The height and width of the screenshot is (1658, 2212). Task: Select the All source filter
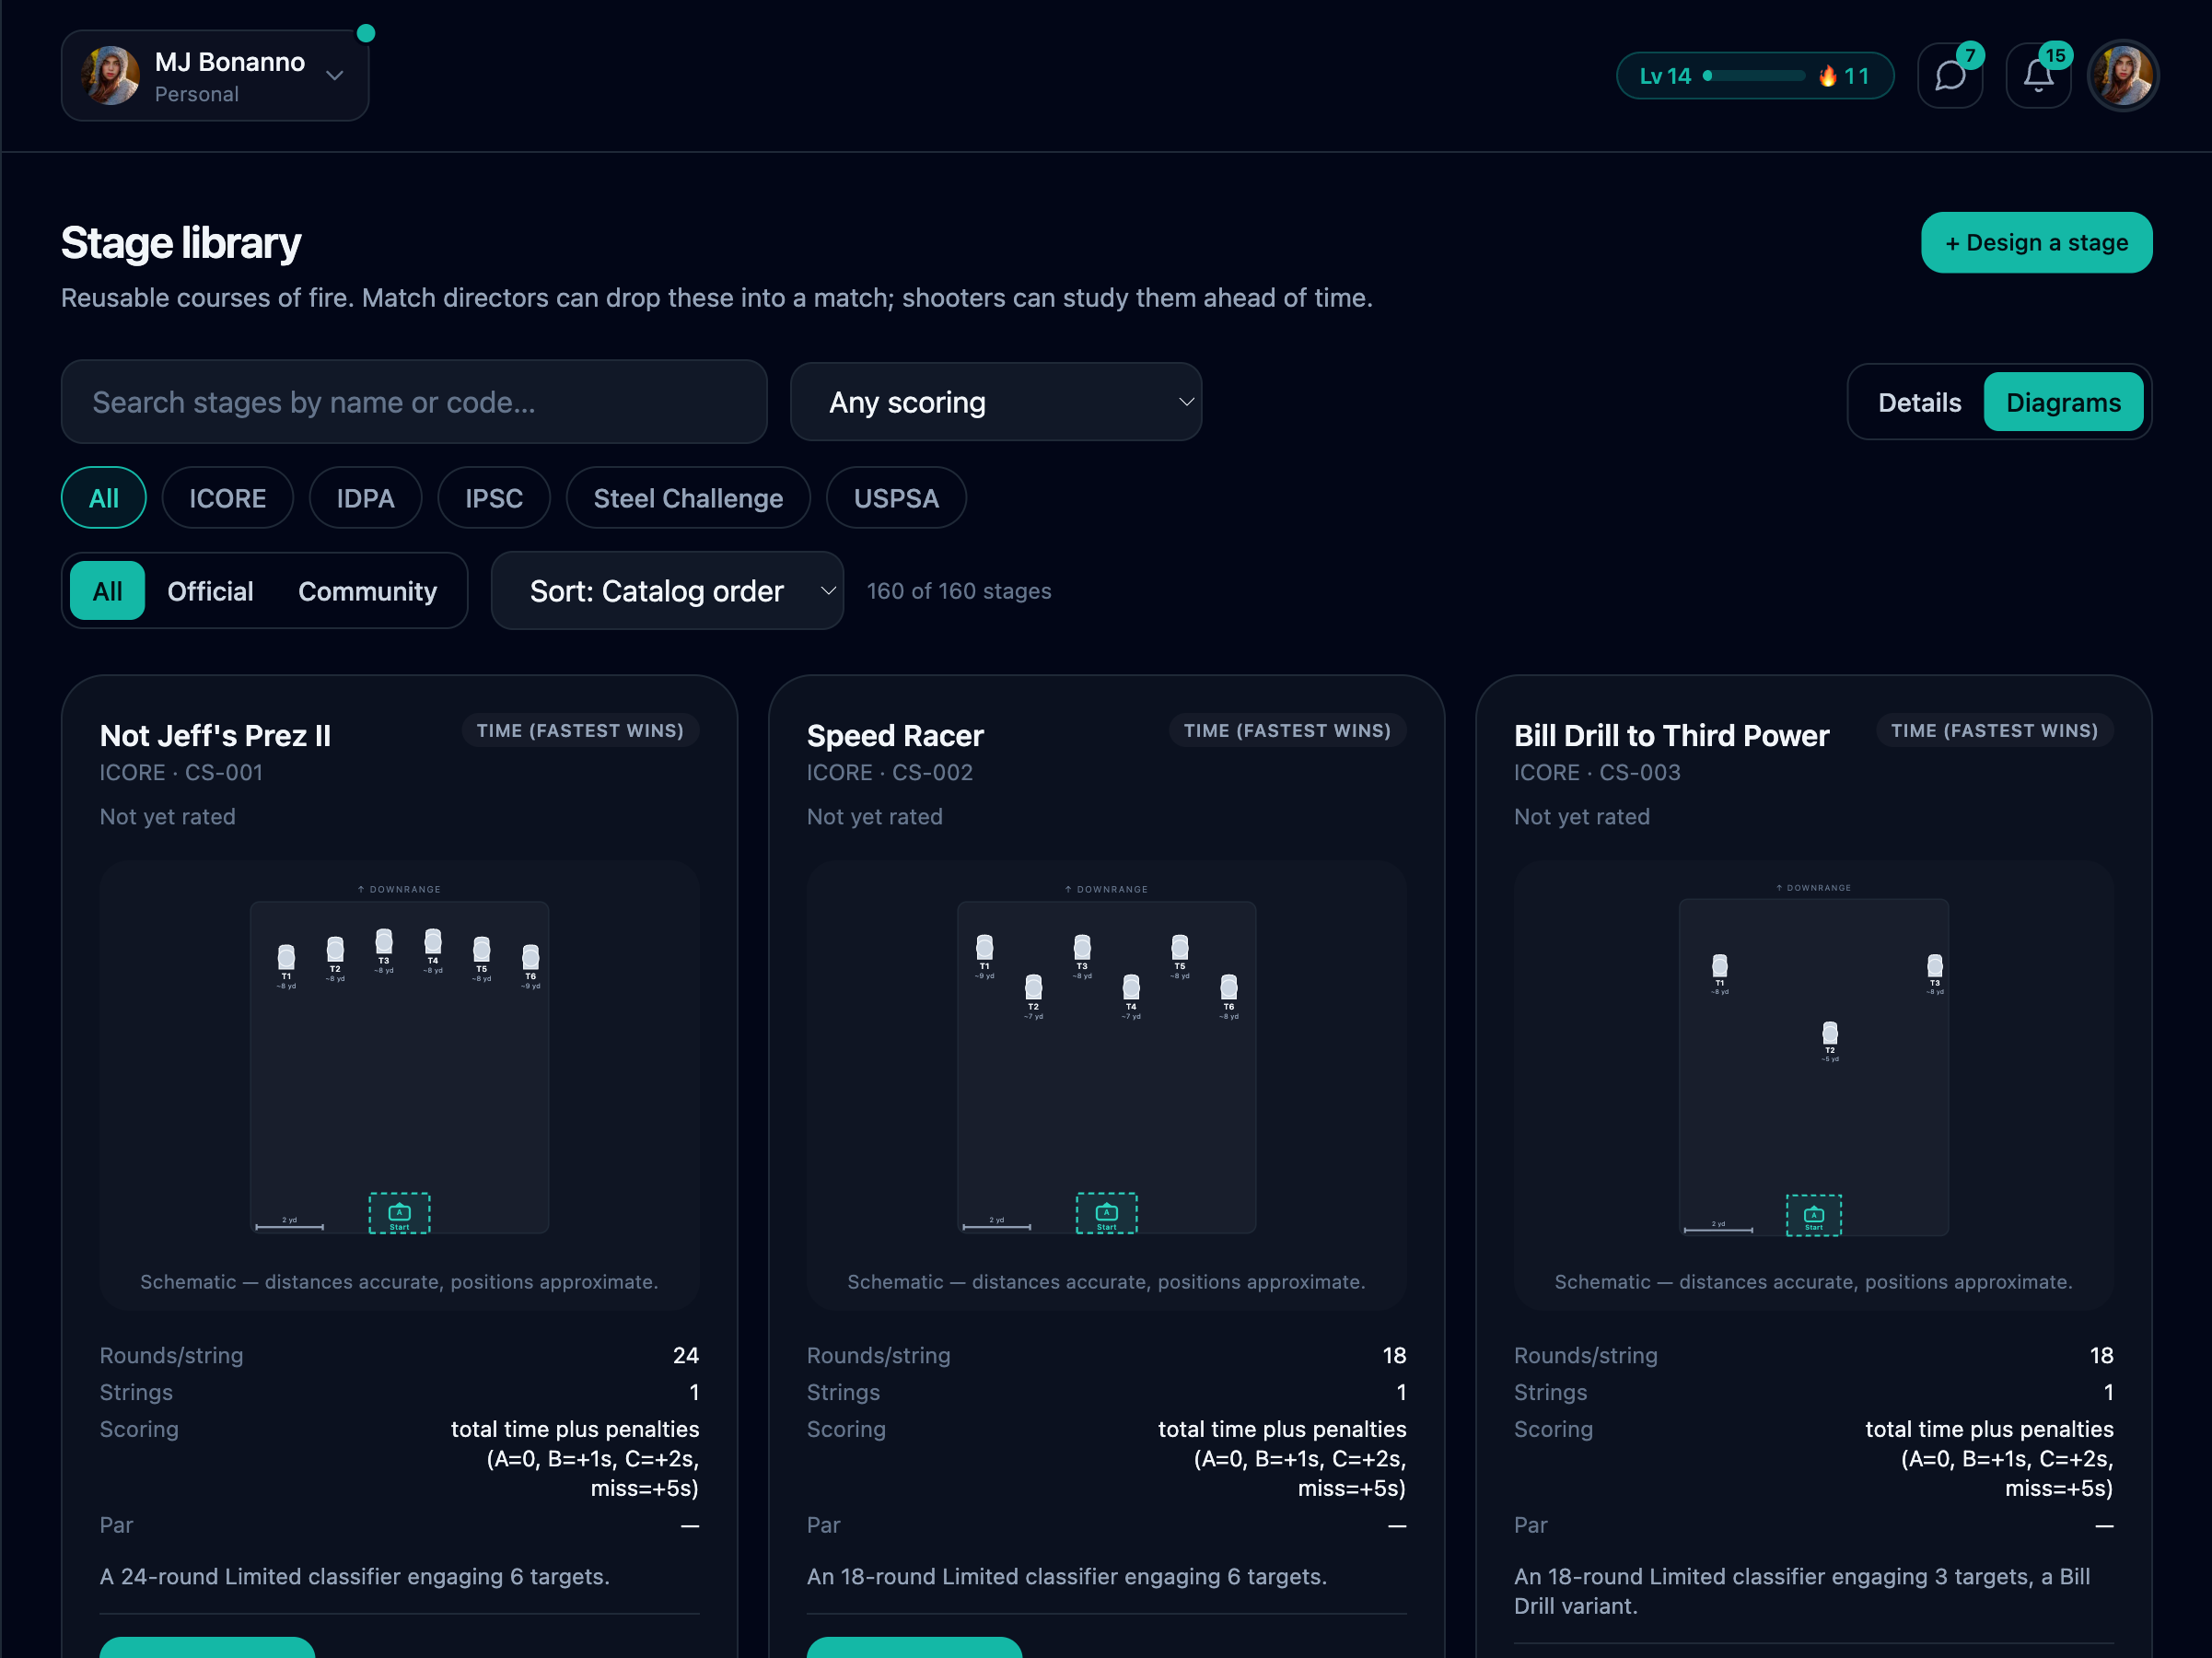[x=107, y=591]
